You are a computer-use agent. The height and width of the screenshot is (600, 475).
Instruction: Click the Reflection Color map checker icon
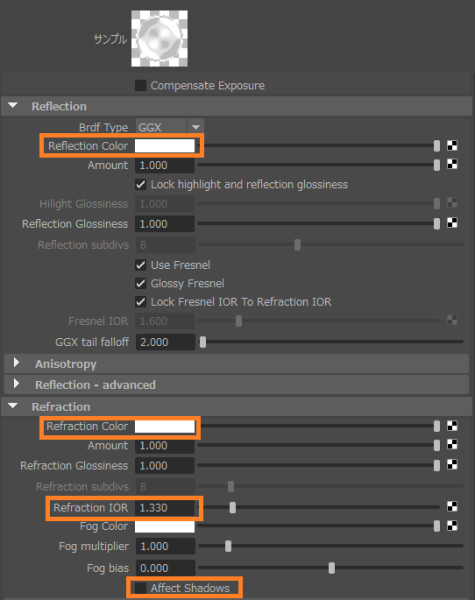tap(452, 145)
